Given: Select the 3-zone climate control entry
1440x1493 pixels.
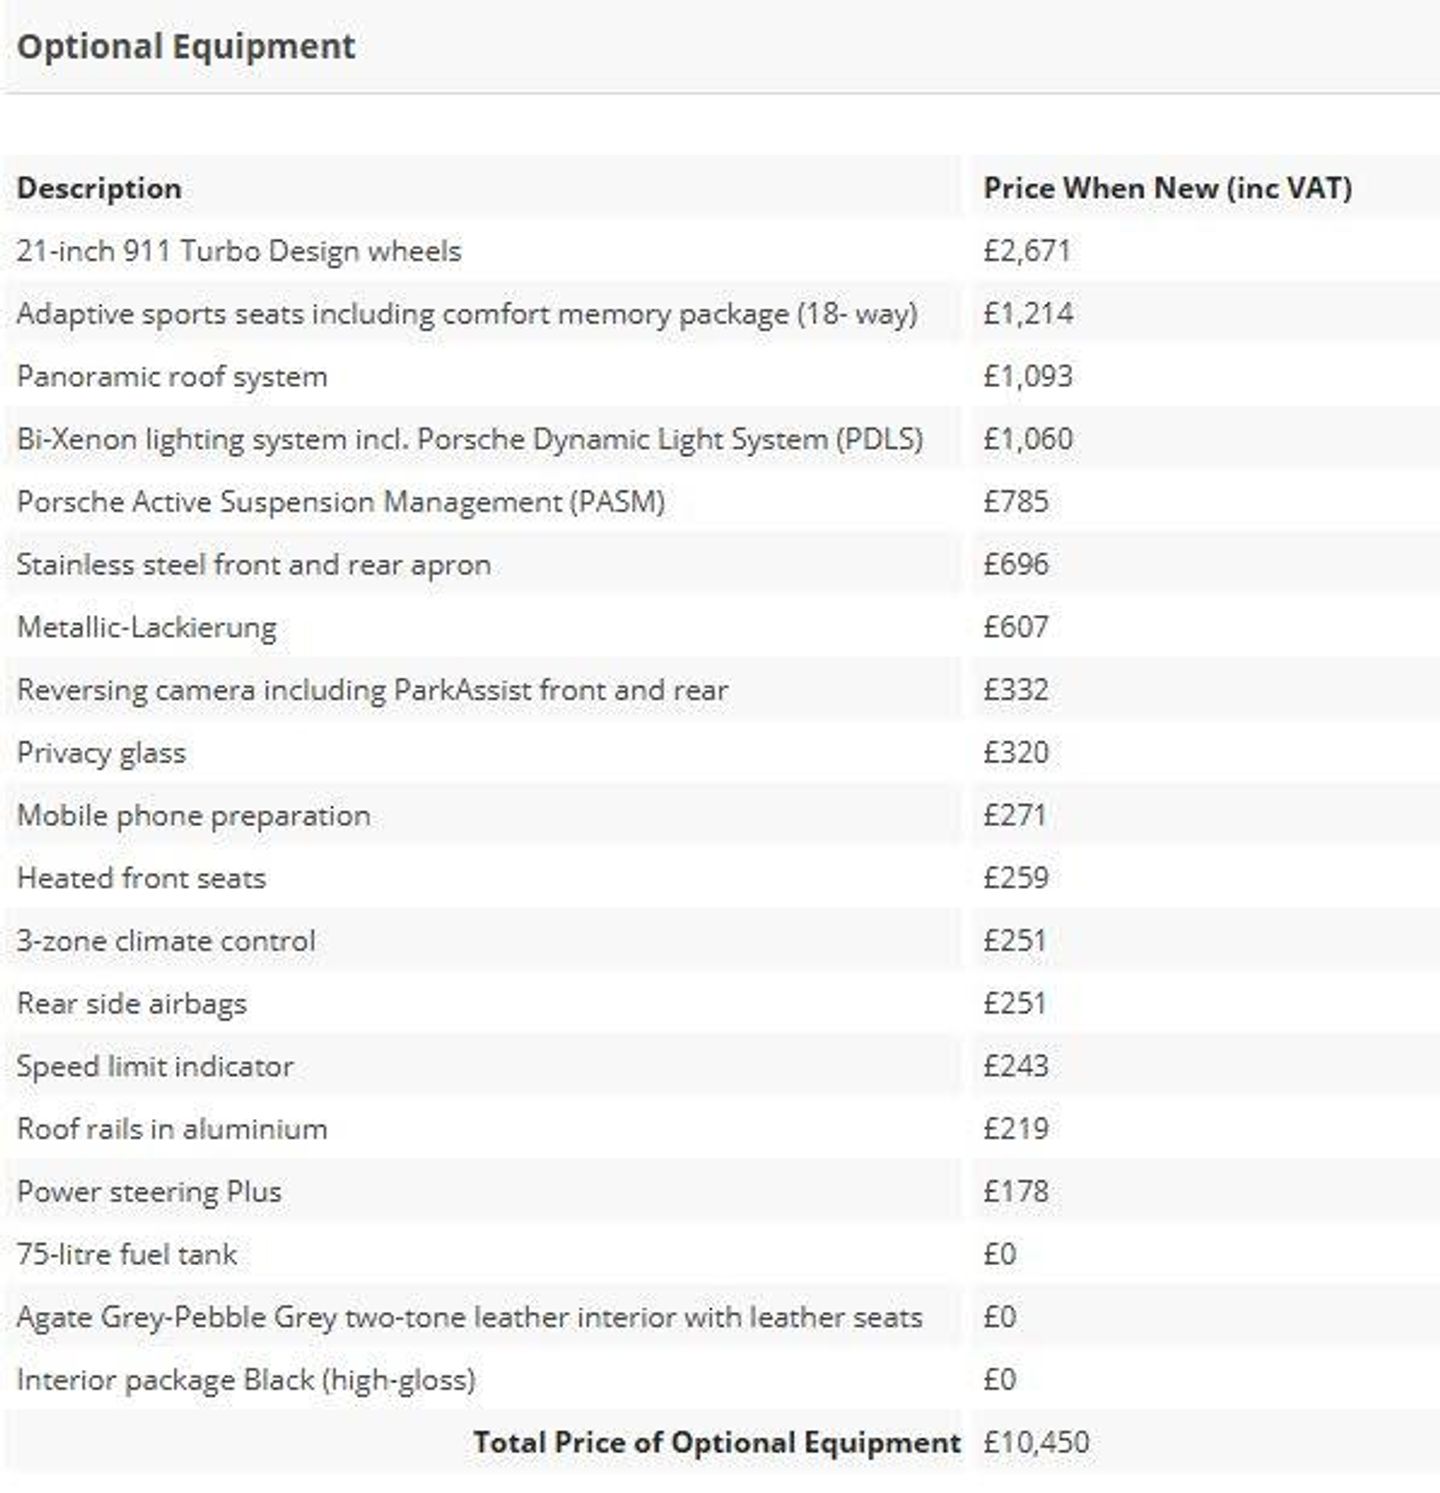Looking at the screenshot, I should [x=166, y=941].
